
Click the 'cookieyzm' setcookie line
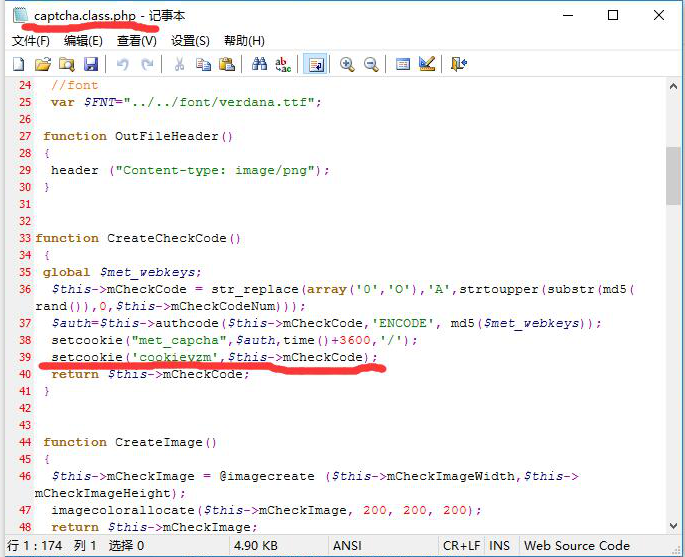[214, 357]
